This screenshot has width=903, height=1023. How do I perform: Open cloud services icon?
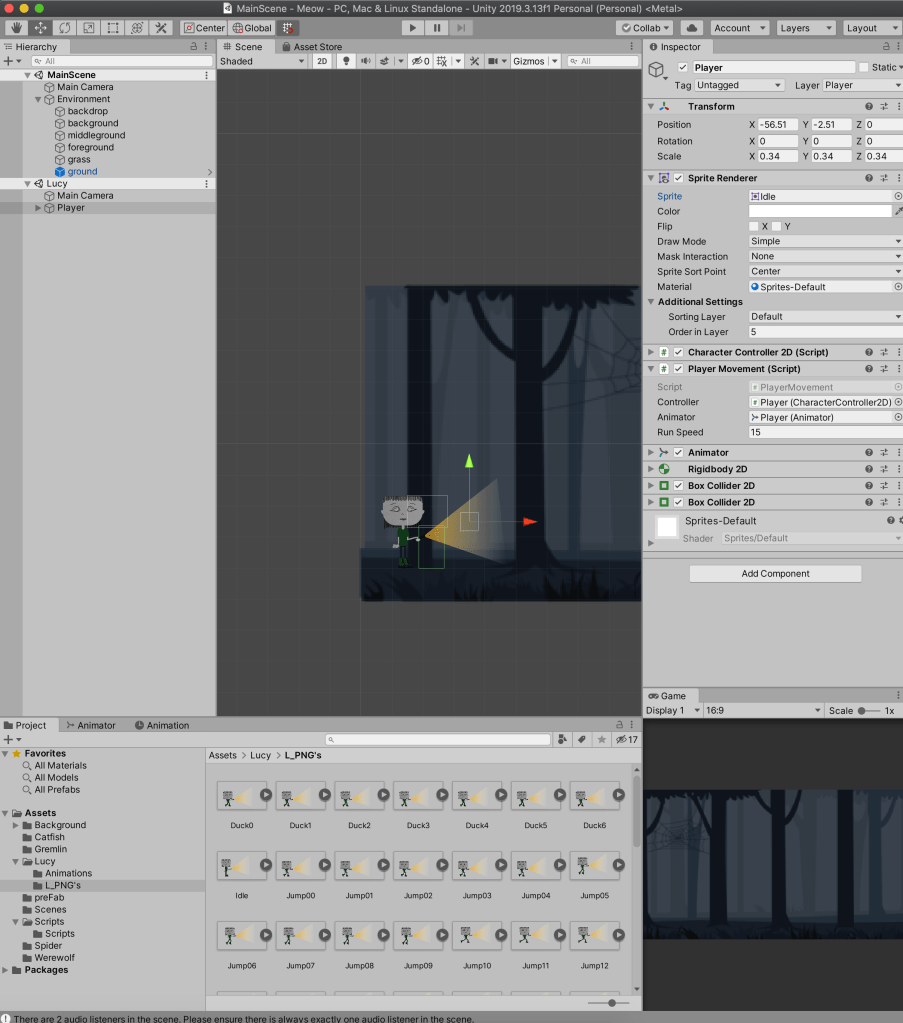point(691,28)
